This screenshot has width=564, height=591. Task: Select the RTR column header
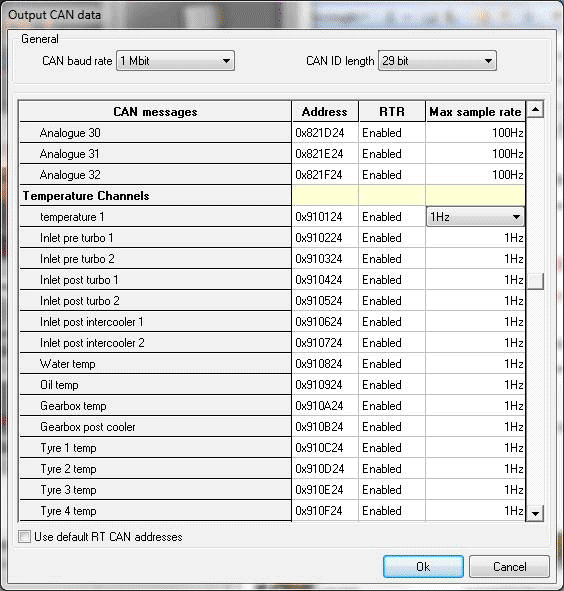(x=392, y=112)
